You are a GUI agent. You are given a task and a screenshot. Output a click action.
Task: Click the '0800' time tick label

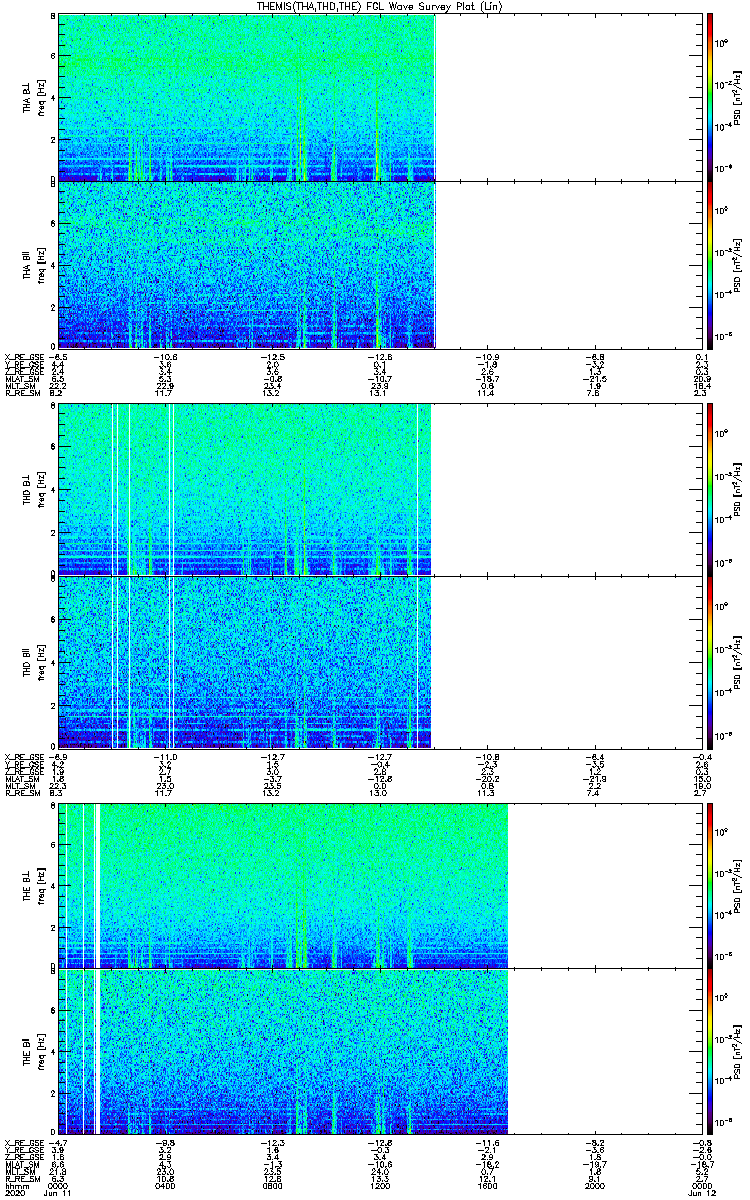click(x=271, y=1186)
